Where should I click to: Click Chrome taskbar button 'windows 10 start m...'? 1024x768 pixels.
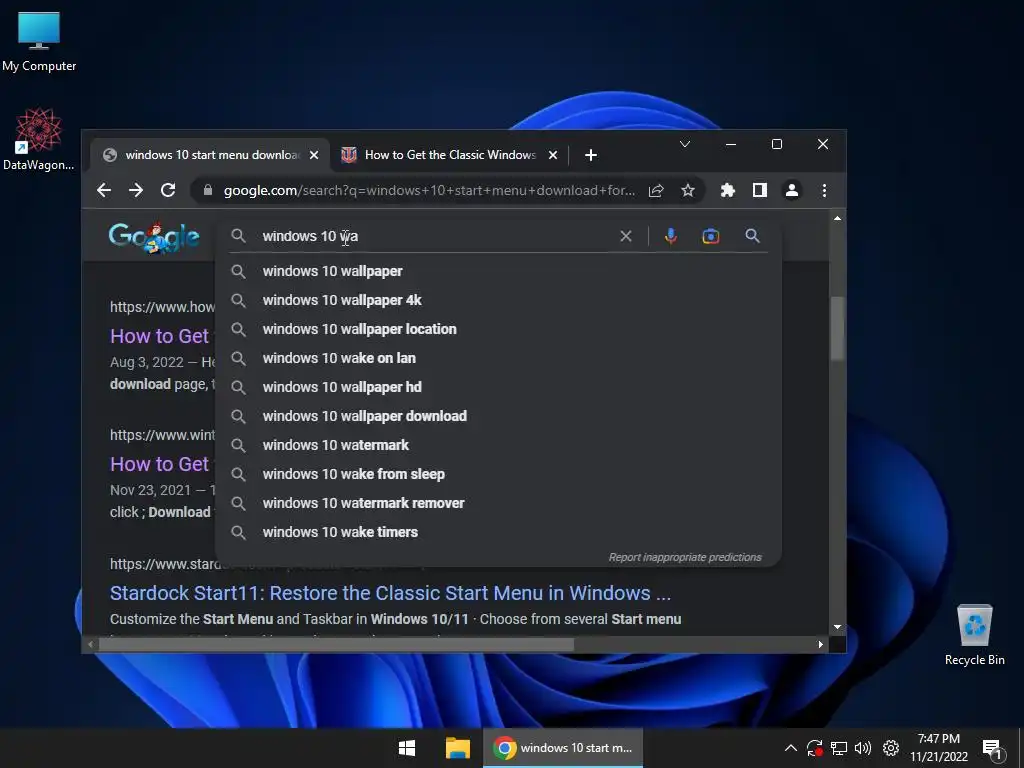pyautogui.click(x=563, y=748)
